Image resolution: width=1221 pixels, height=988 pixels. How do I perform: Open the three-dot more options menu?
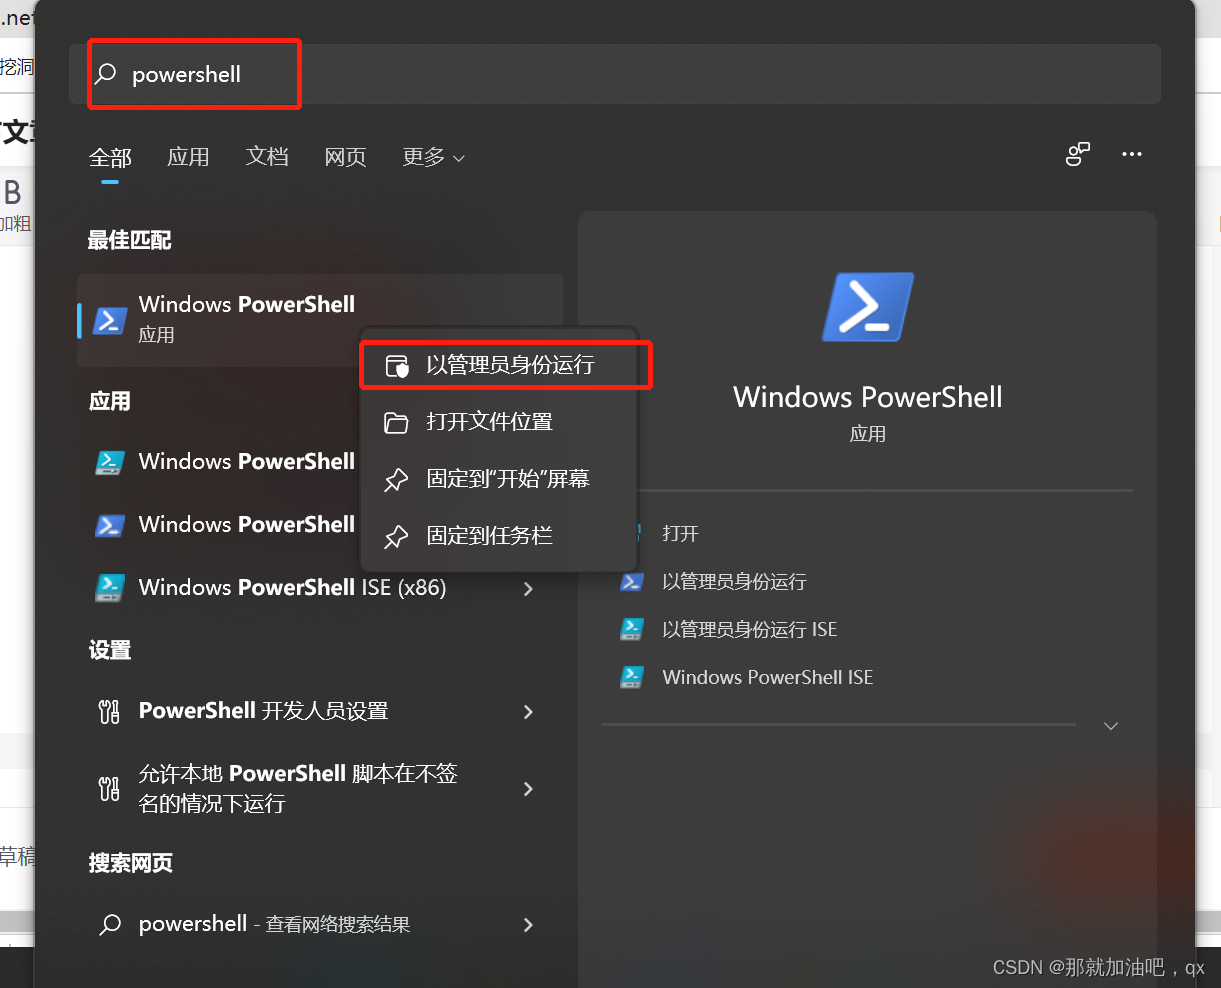pos(1131,154)
